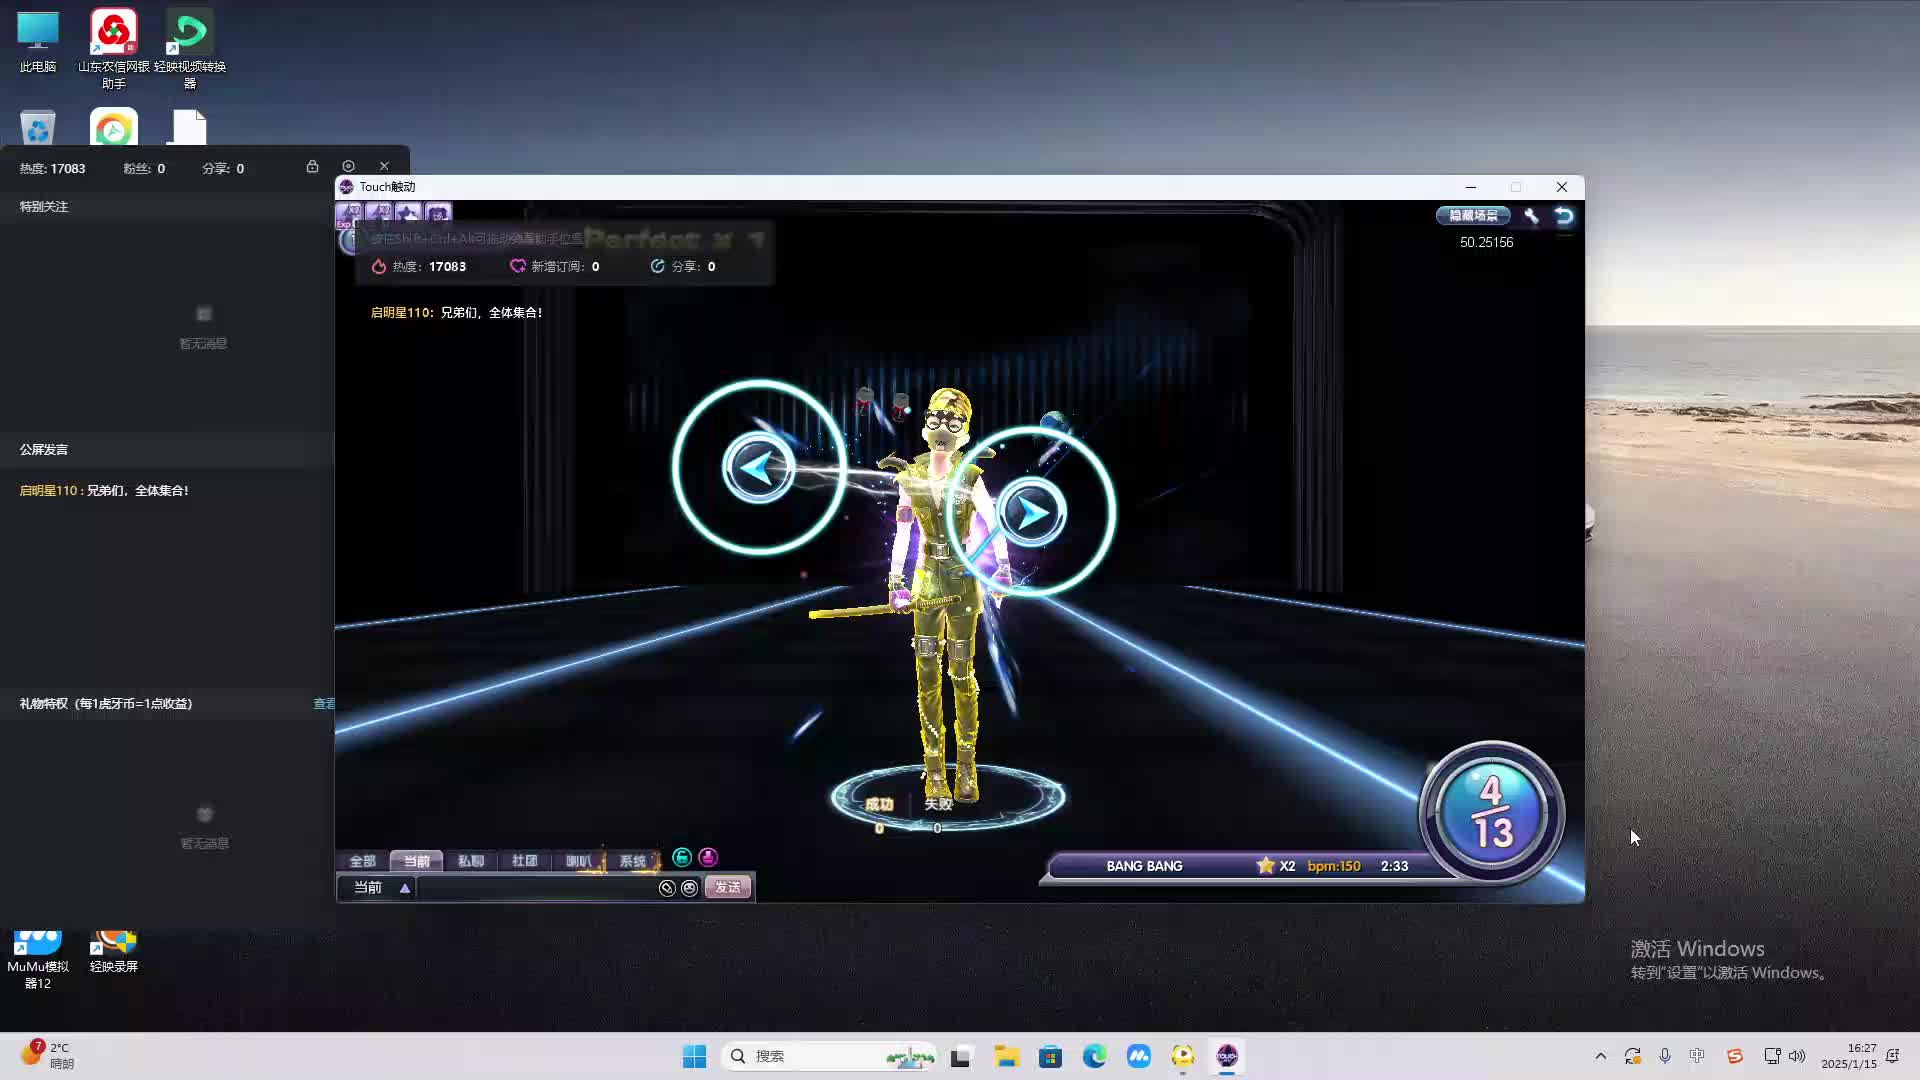Open the wrench settings icon
Screen dimensions: 1920x1080
coord(1531,215)
